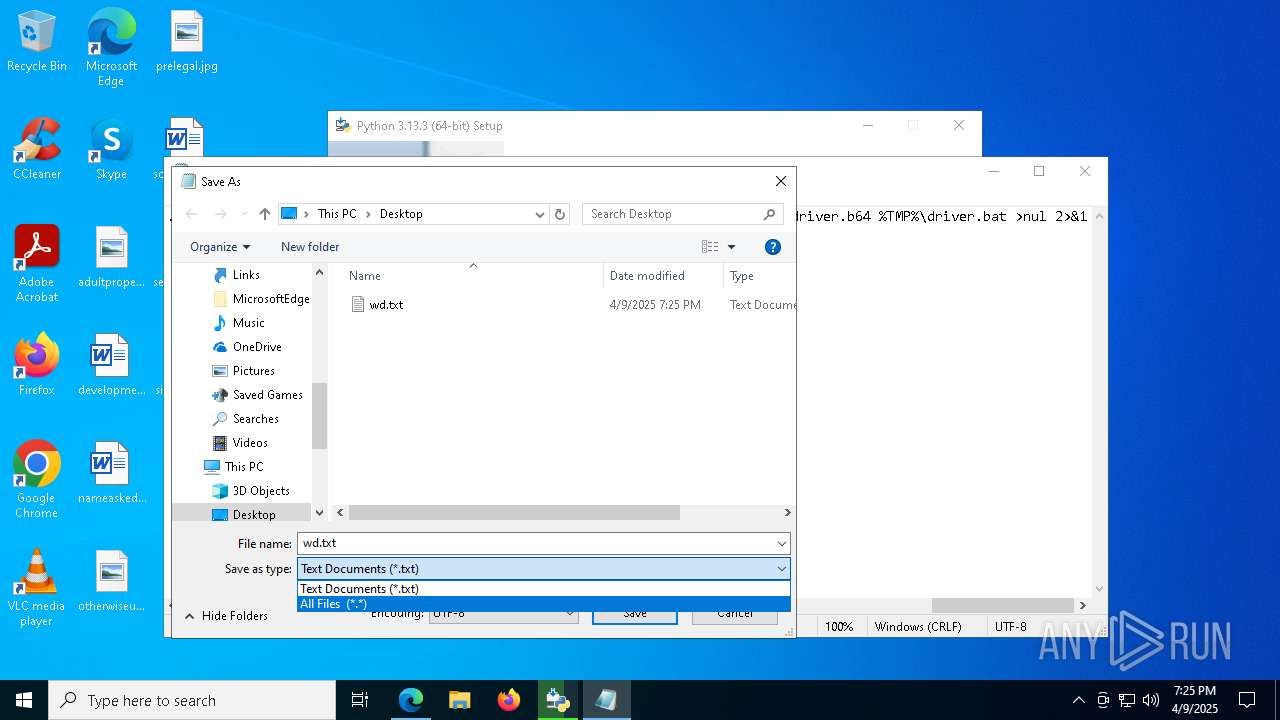Click the Notepad horizontal scrollbar
Screen dimensions: 1280x720
click(x=1002, y=605)
